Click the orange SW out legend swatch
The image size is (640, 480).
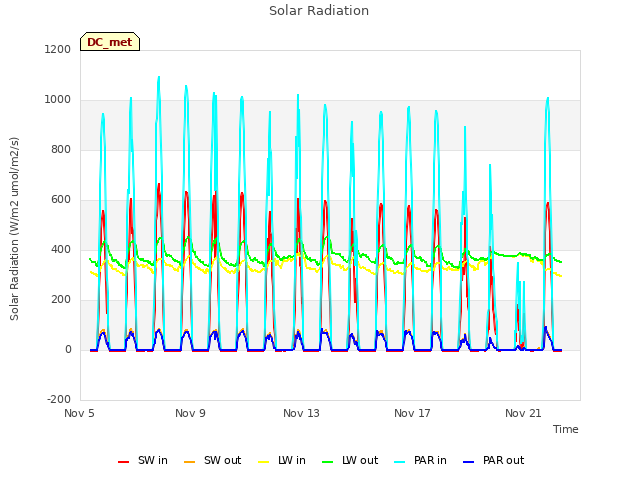click(x=189, y=462)
